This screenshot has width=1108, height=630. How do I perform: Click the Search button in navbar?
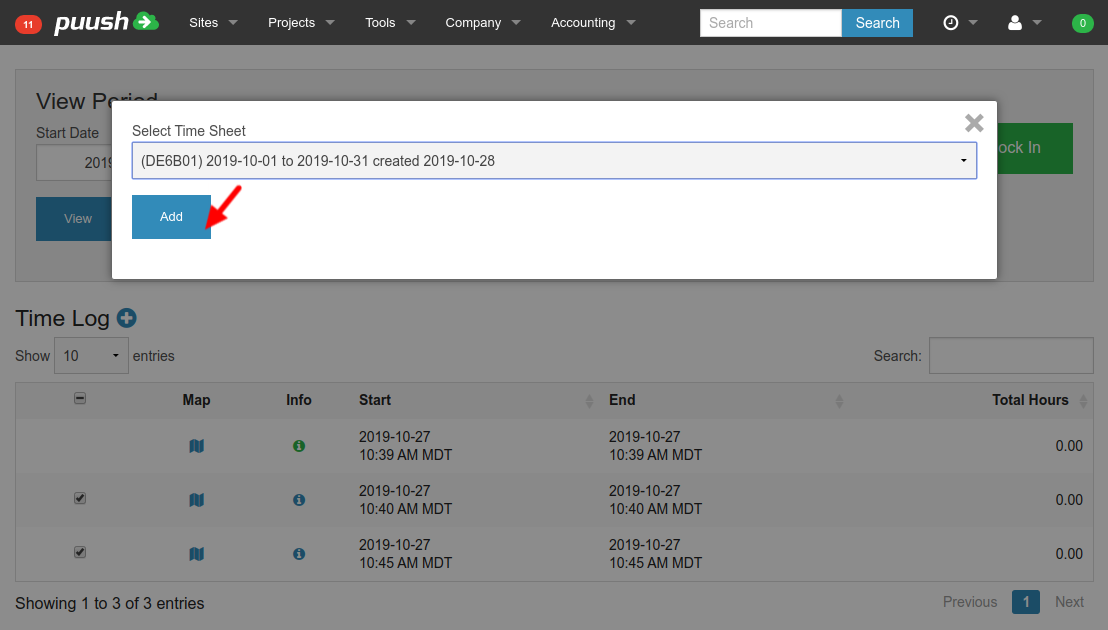click(877, 23)
